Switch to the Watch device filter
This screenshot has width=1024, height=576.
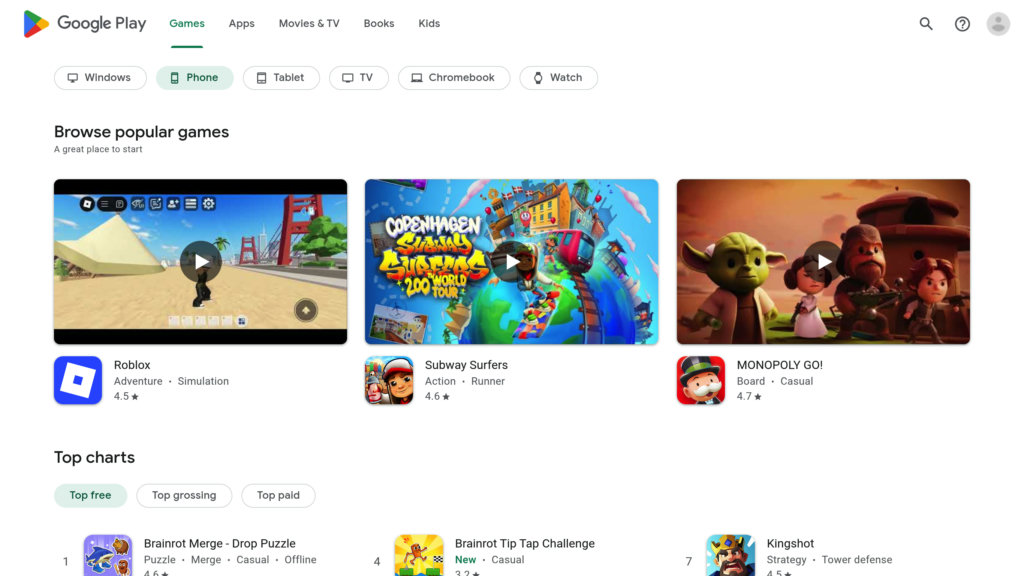click(x=558, y=78)
